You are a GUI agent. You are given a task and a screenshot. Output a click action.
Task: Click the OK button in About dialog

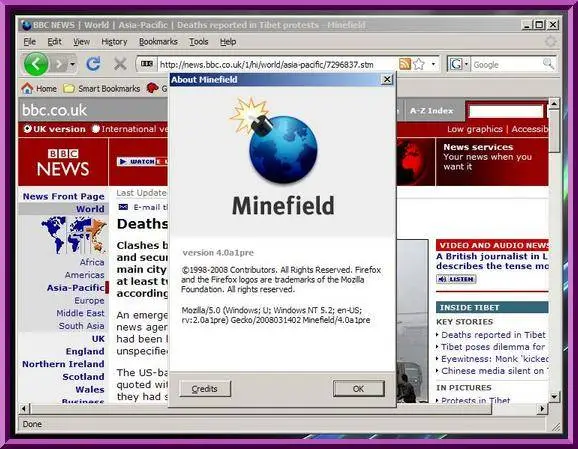pyautogui.click(x=359, y=389)
